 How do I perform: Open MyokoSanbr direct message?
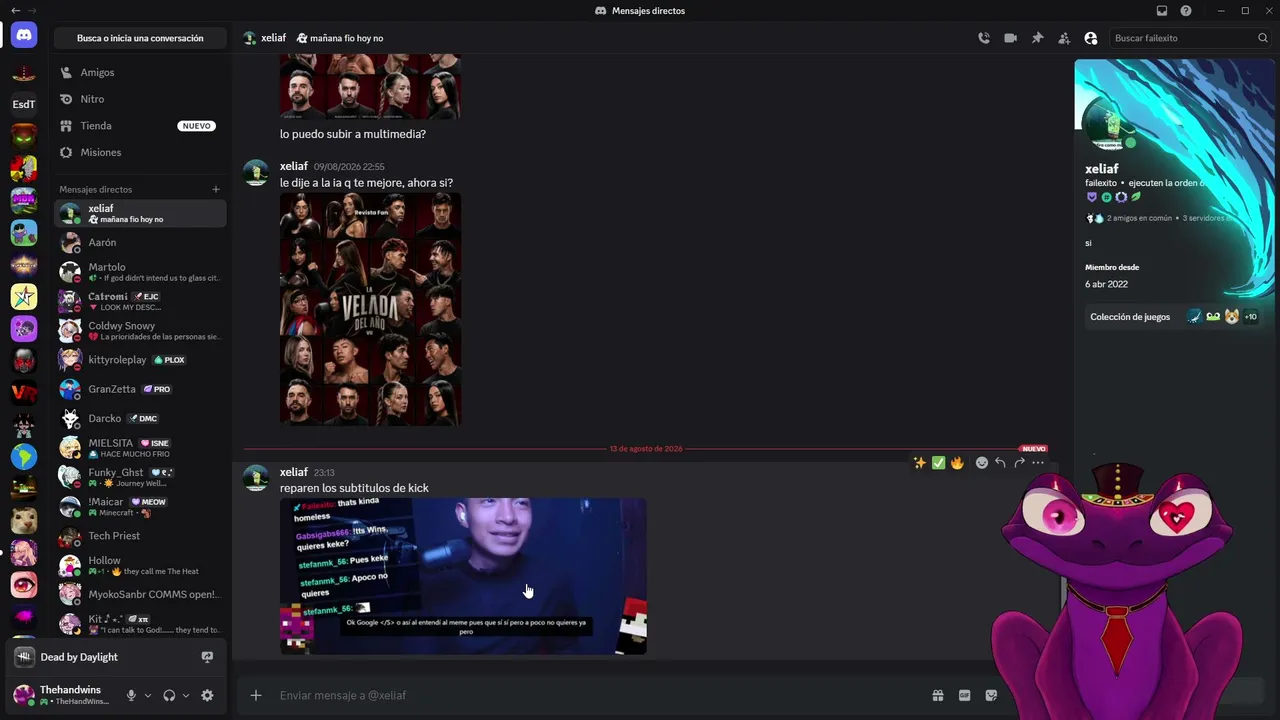pyautogui.click(x=140, y=594)
